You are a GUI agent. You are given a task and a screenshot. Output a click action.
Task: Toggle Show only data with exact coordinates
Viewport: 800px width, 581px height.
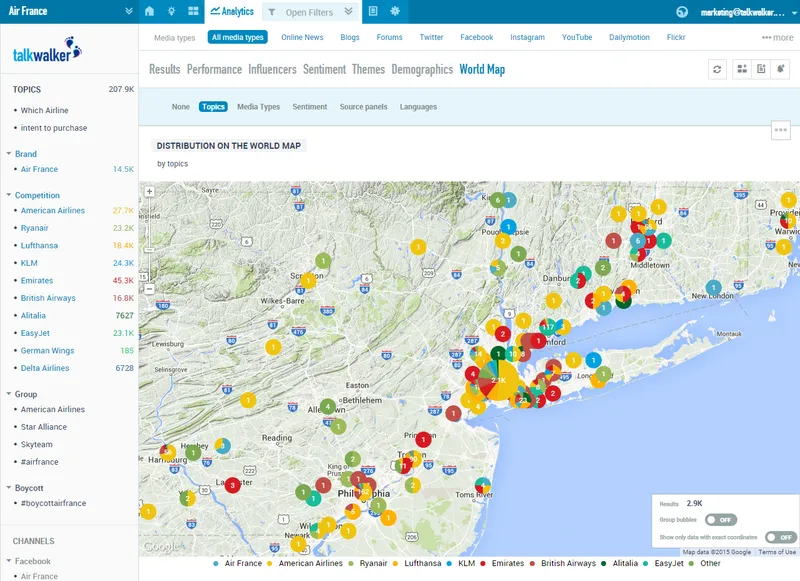click(x=781, y=537)
